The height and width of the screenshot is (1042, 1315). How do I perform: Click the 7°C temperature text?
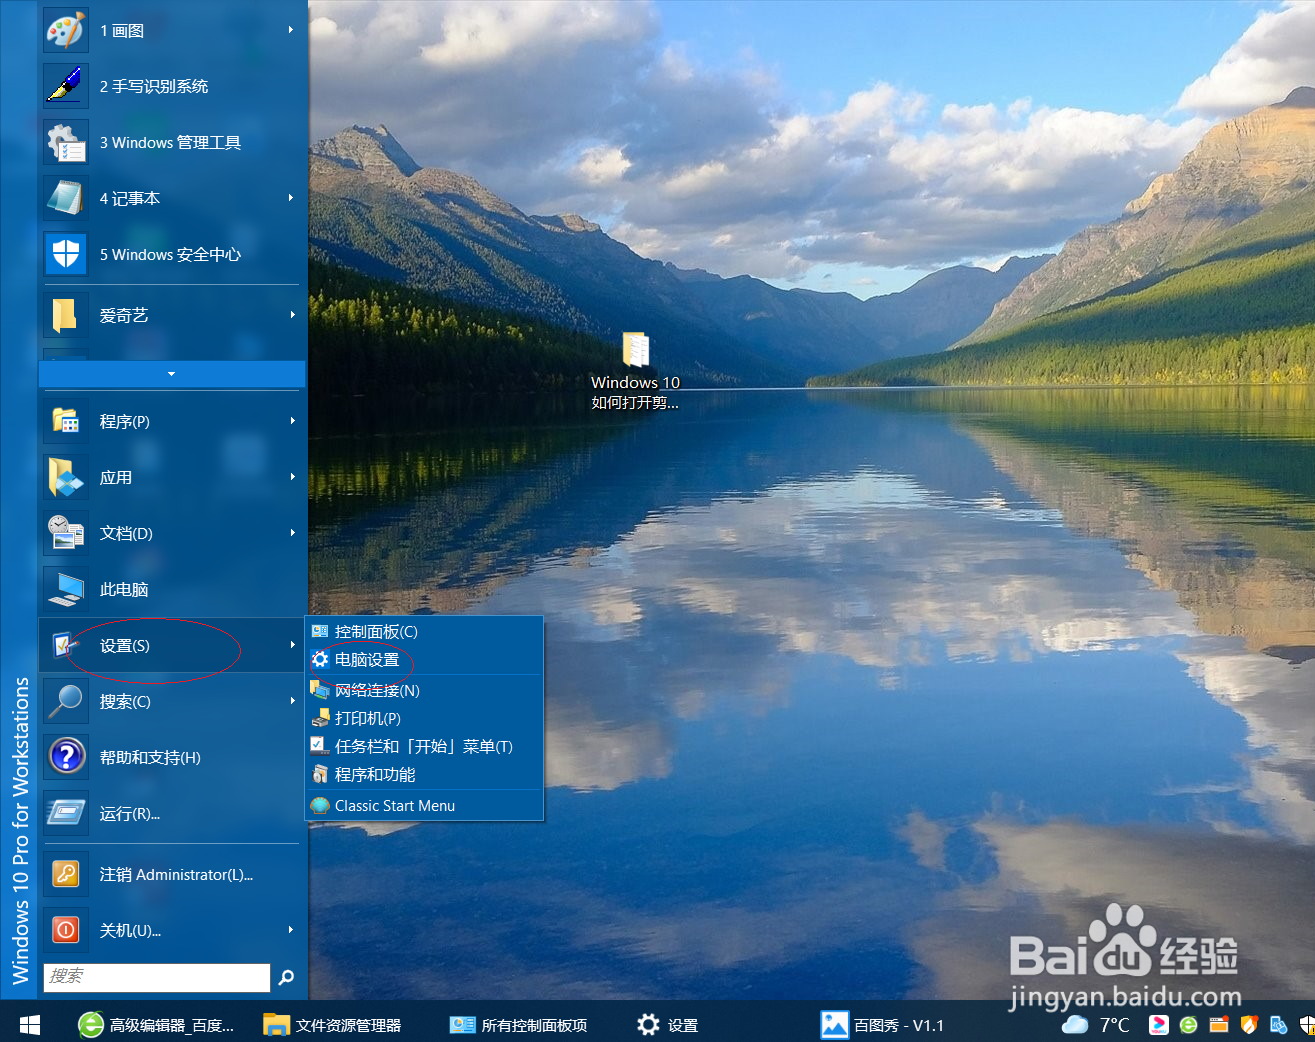[x=1114, y=1025]
